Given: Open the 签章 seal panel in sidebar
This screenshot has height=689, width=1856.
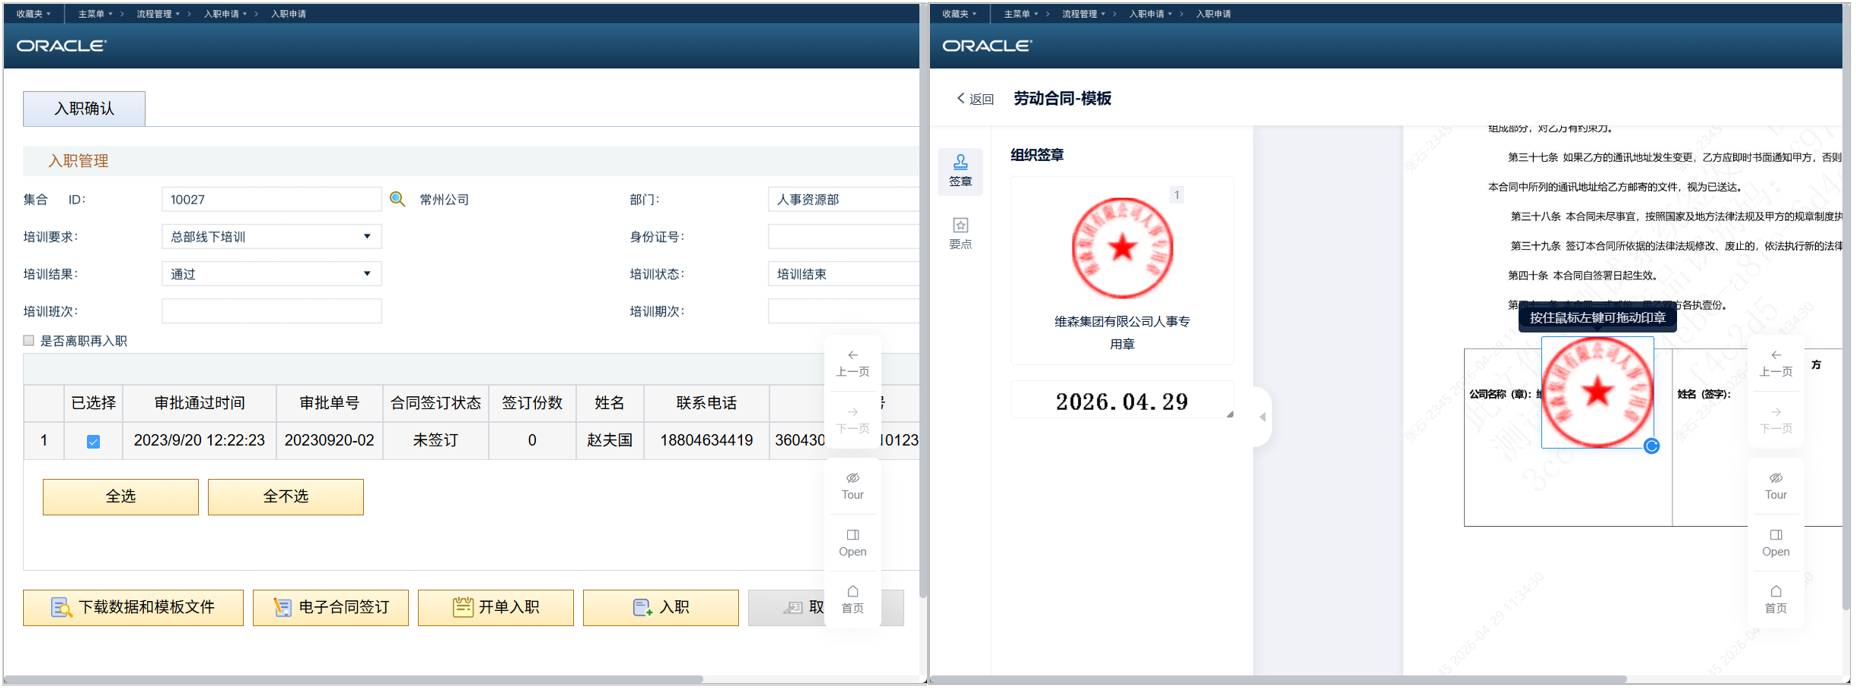Looking at the screenshot, I should pos(959,170).
